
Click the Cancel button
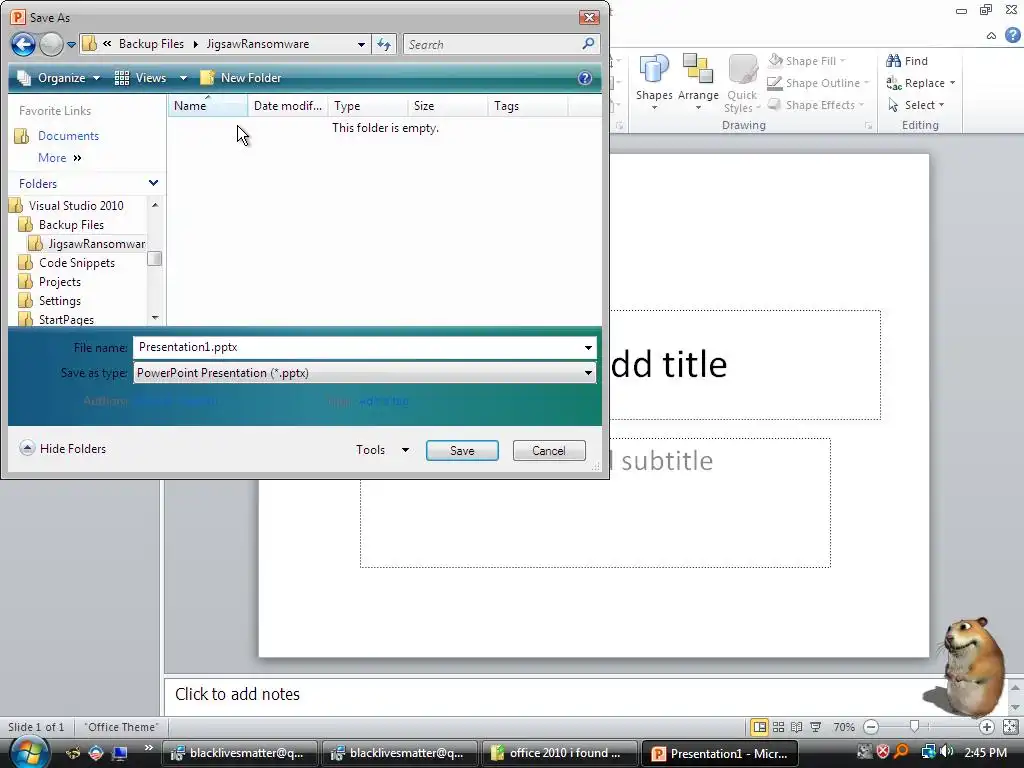pyautogui.click(x=549, y=451)
